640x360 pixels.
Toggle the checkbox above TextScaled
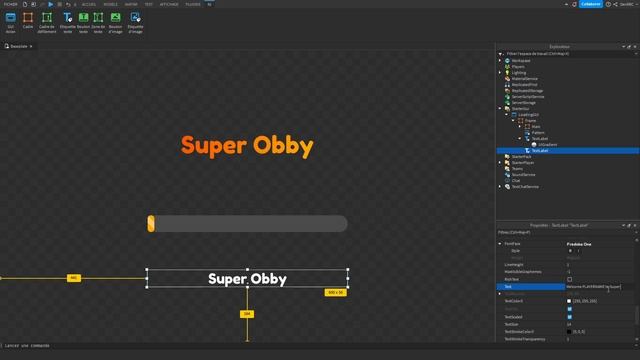tap(569, 309)
